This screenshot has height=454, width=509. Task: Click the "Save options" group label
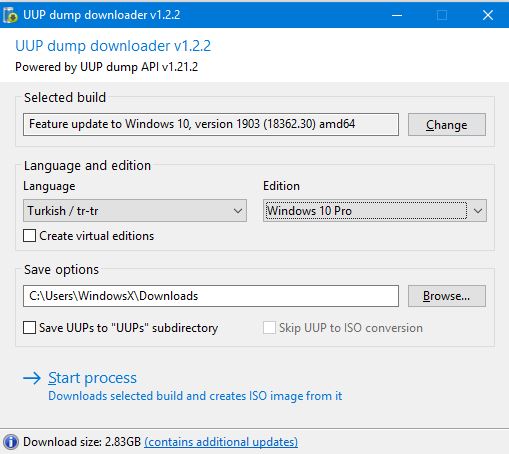(x=61, y=270)
